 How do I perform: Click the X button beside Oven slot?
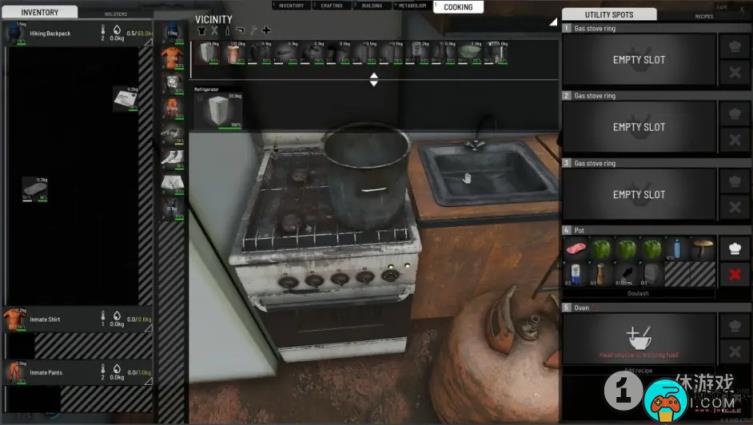tap(735, 352)
